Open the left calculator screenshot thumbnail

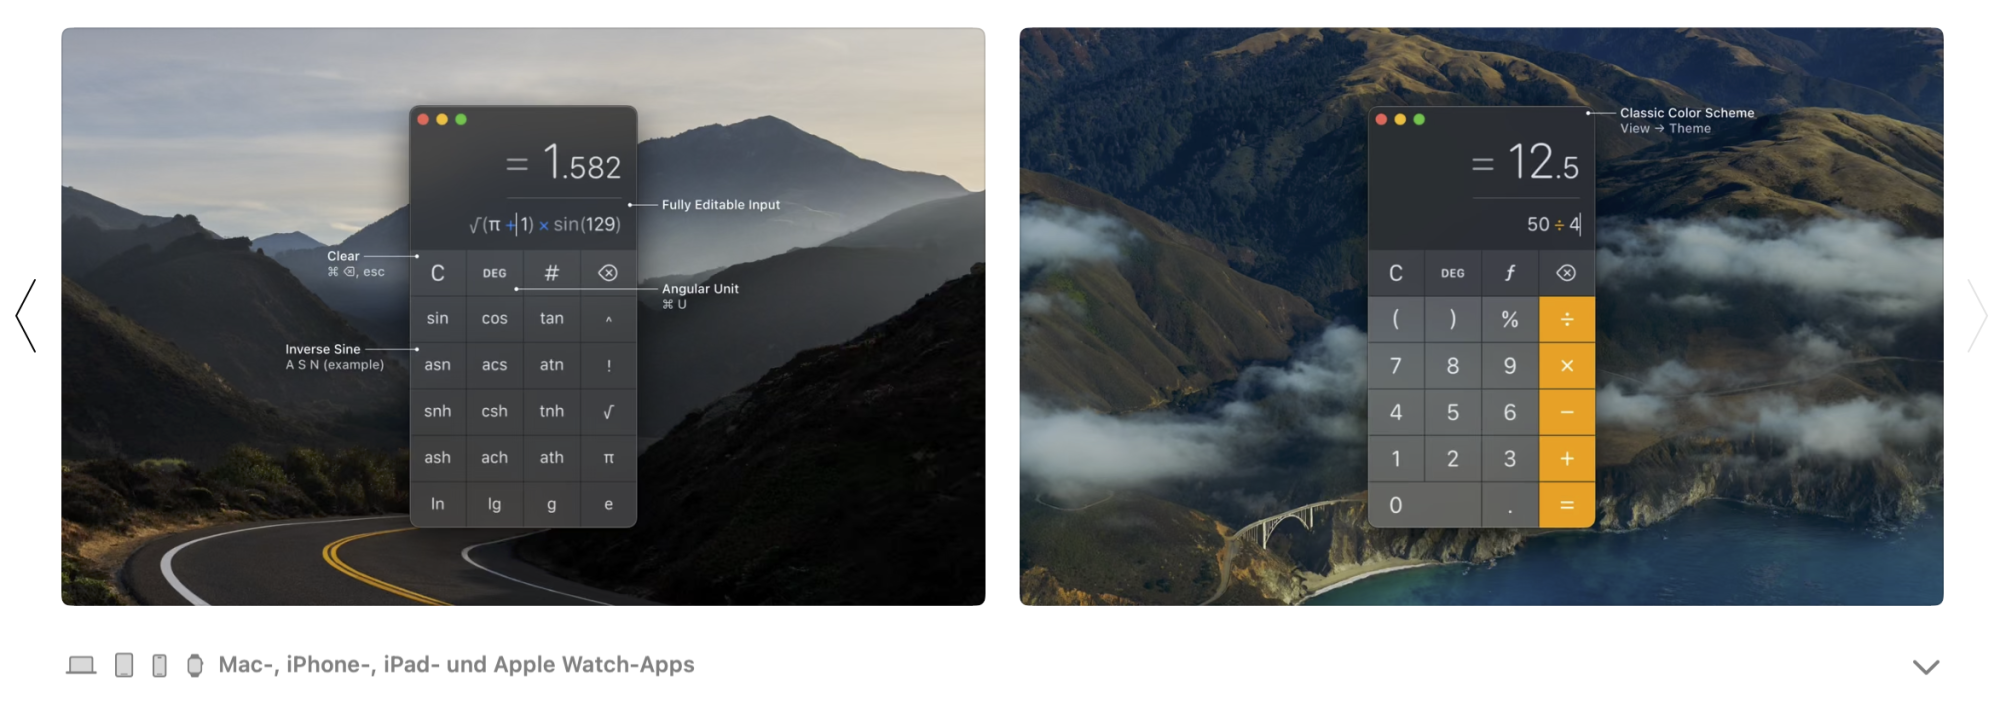pyautogui.click(x=523, y=316)
